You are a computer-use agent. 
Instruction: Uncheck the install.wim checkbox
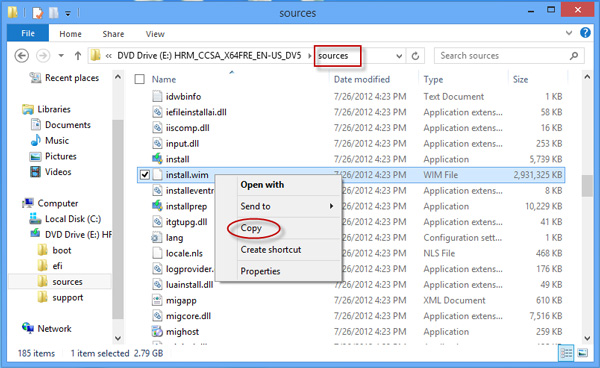click(145, 175)
